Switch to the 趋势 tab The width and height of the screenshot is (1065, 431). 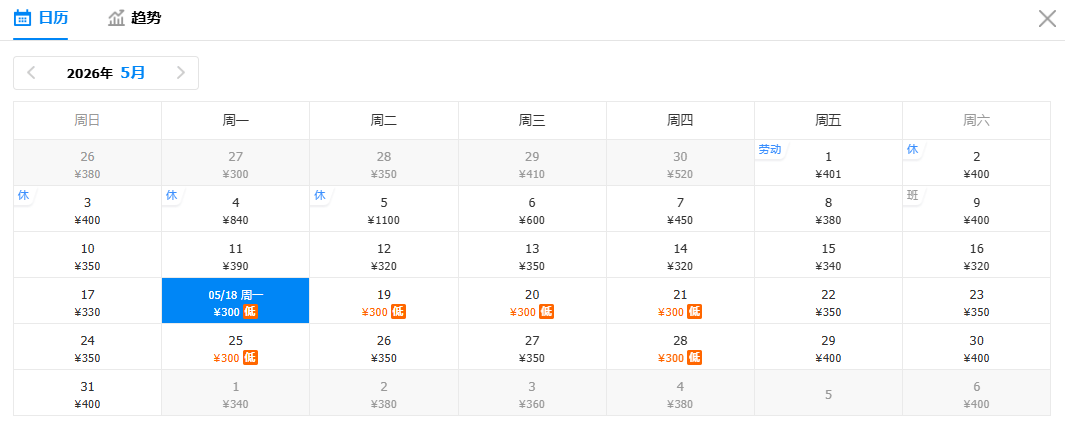click(x=145, y=18)
